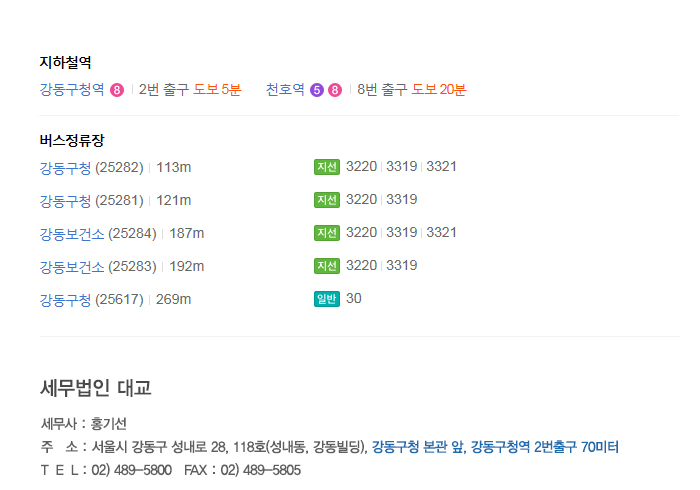Image resolution: width=700 pixels, height=490 pixels.
Task: Open 천호역 subway station link
Action: tap(285, 90)
